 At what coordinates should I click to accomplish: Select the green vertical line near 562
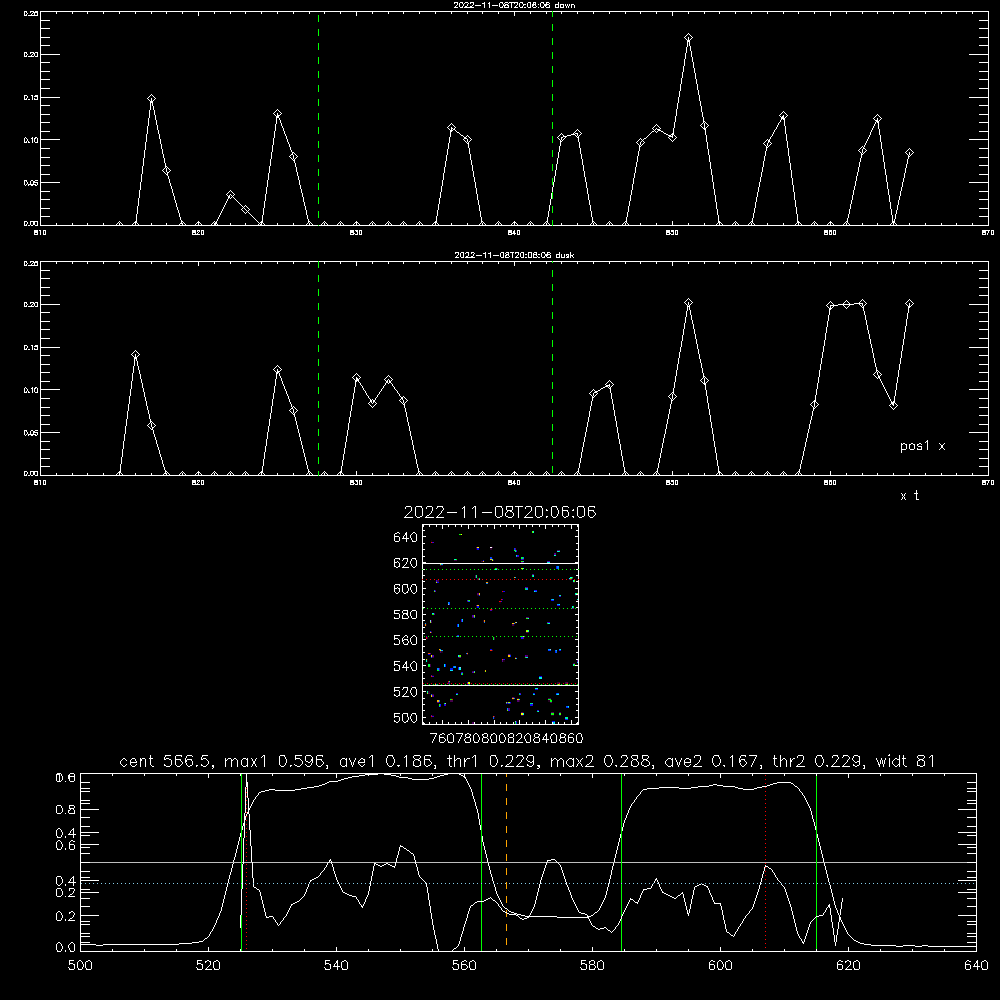point(482,861)
